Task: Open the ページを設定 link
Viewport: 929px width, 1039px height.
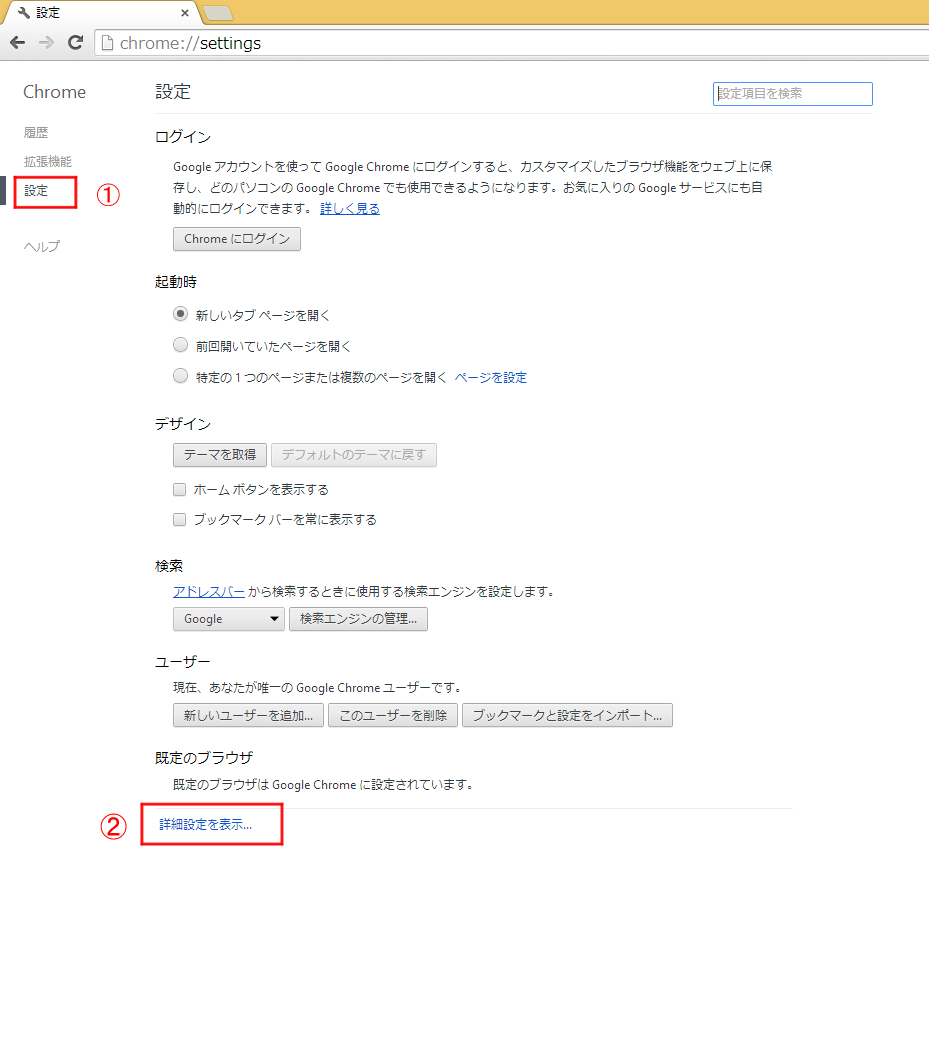Action: 491,378
